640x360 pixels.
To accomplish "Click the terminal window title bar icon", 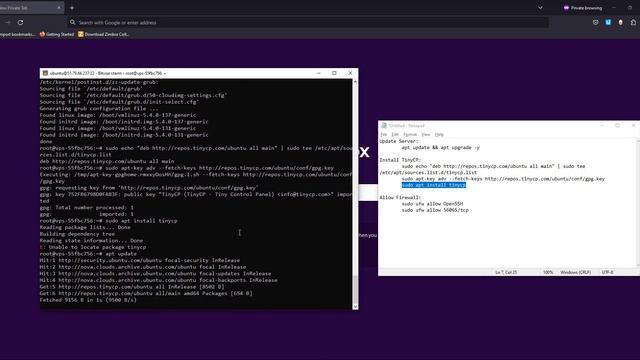I will click(45, 73).
